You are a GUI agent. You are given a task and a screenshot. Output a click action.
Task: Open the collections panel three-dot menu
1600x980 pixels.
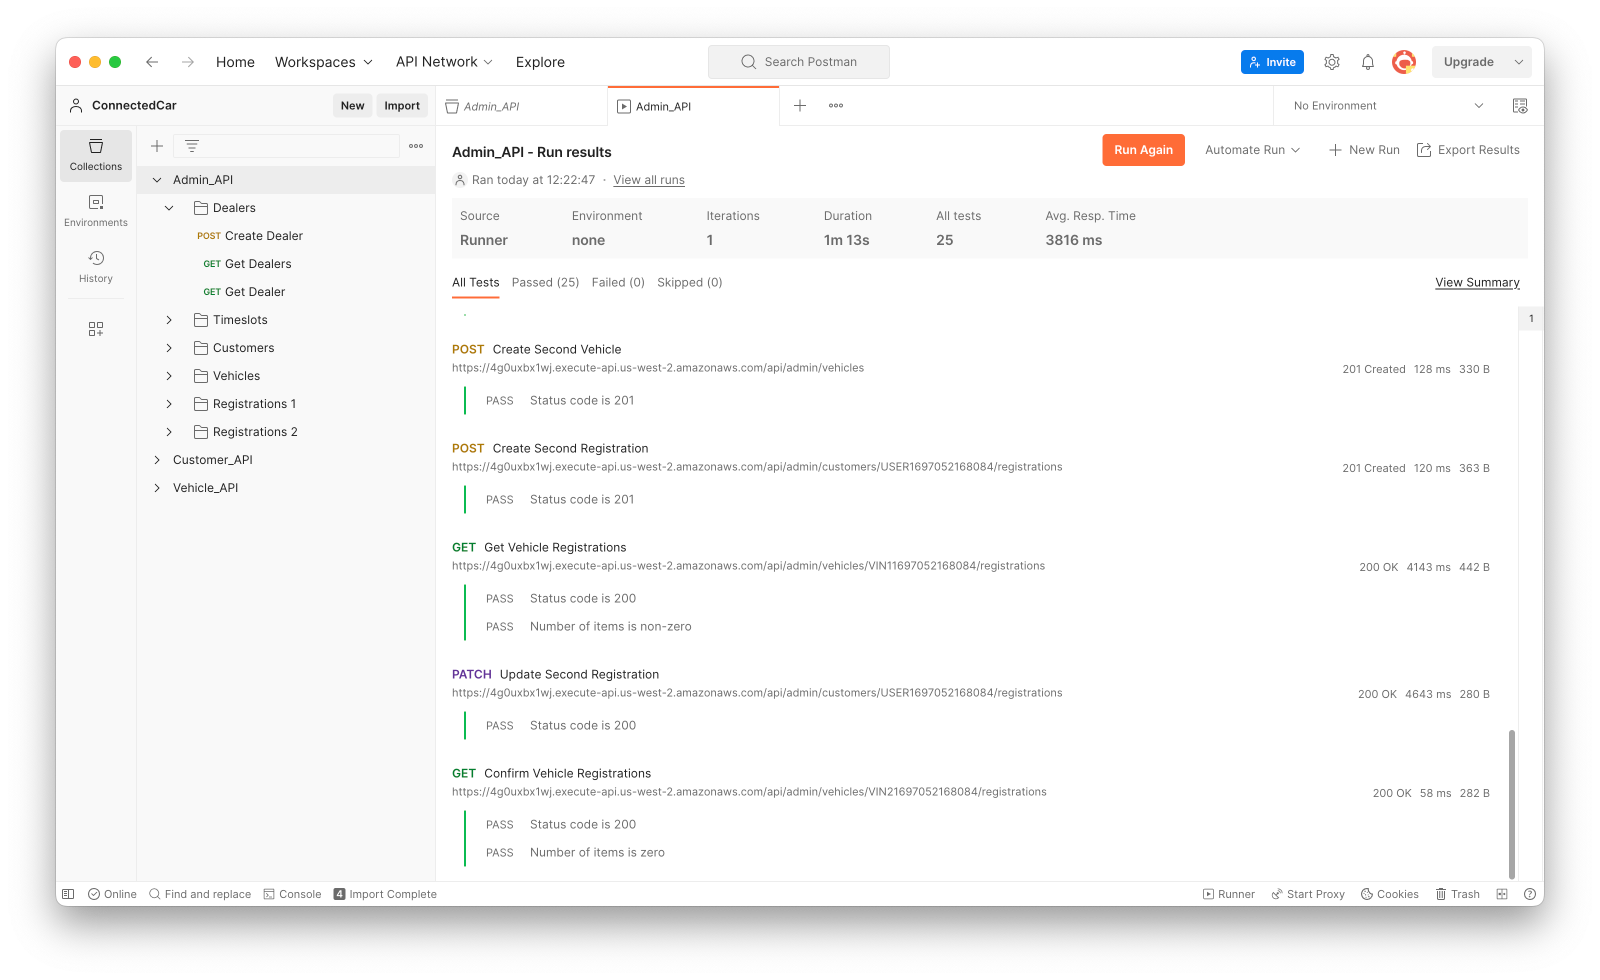416,146
